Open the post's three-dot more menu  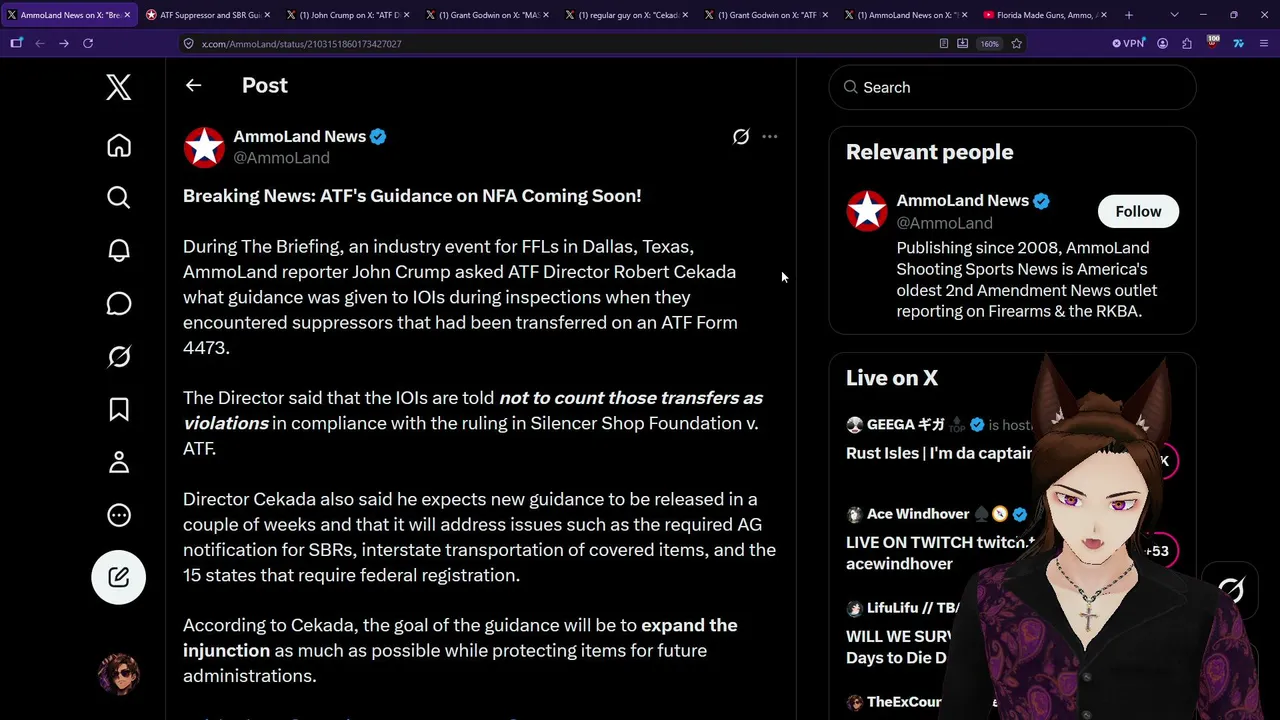[x=770, y=137]
